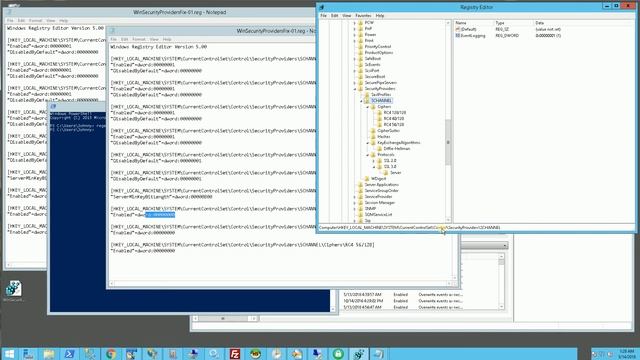Click the PriorityControl folder icon
Screen dimensions: 640x360
click(x=360, y=47)
